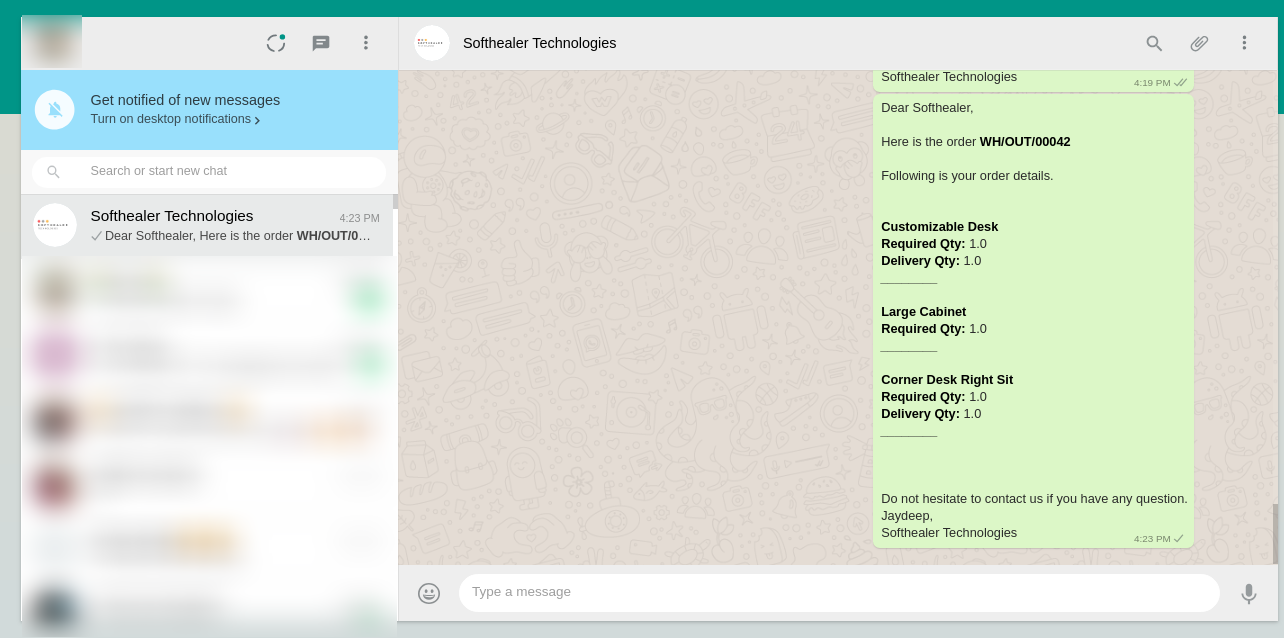1284x638 pixels.
Task: Click the Corner Desk Right Sit text
Action: (x=947, y=380)
